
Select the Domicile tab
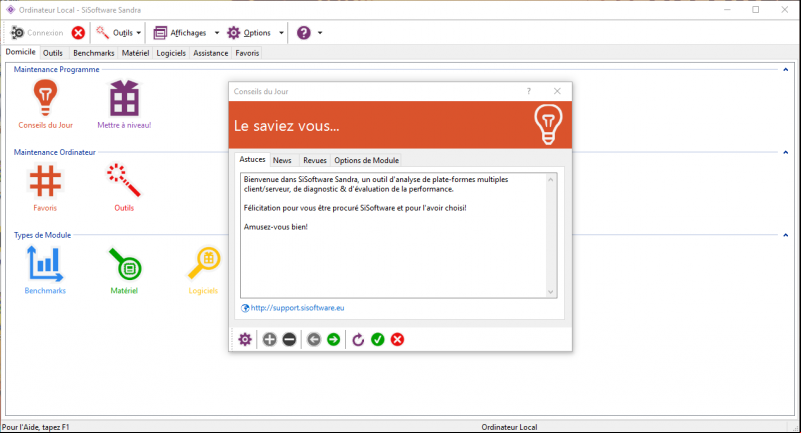click(20, 52)
